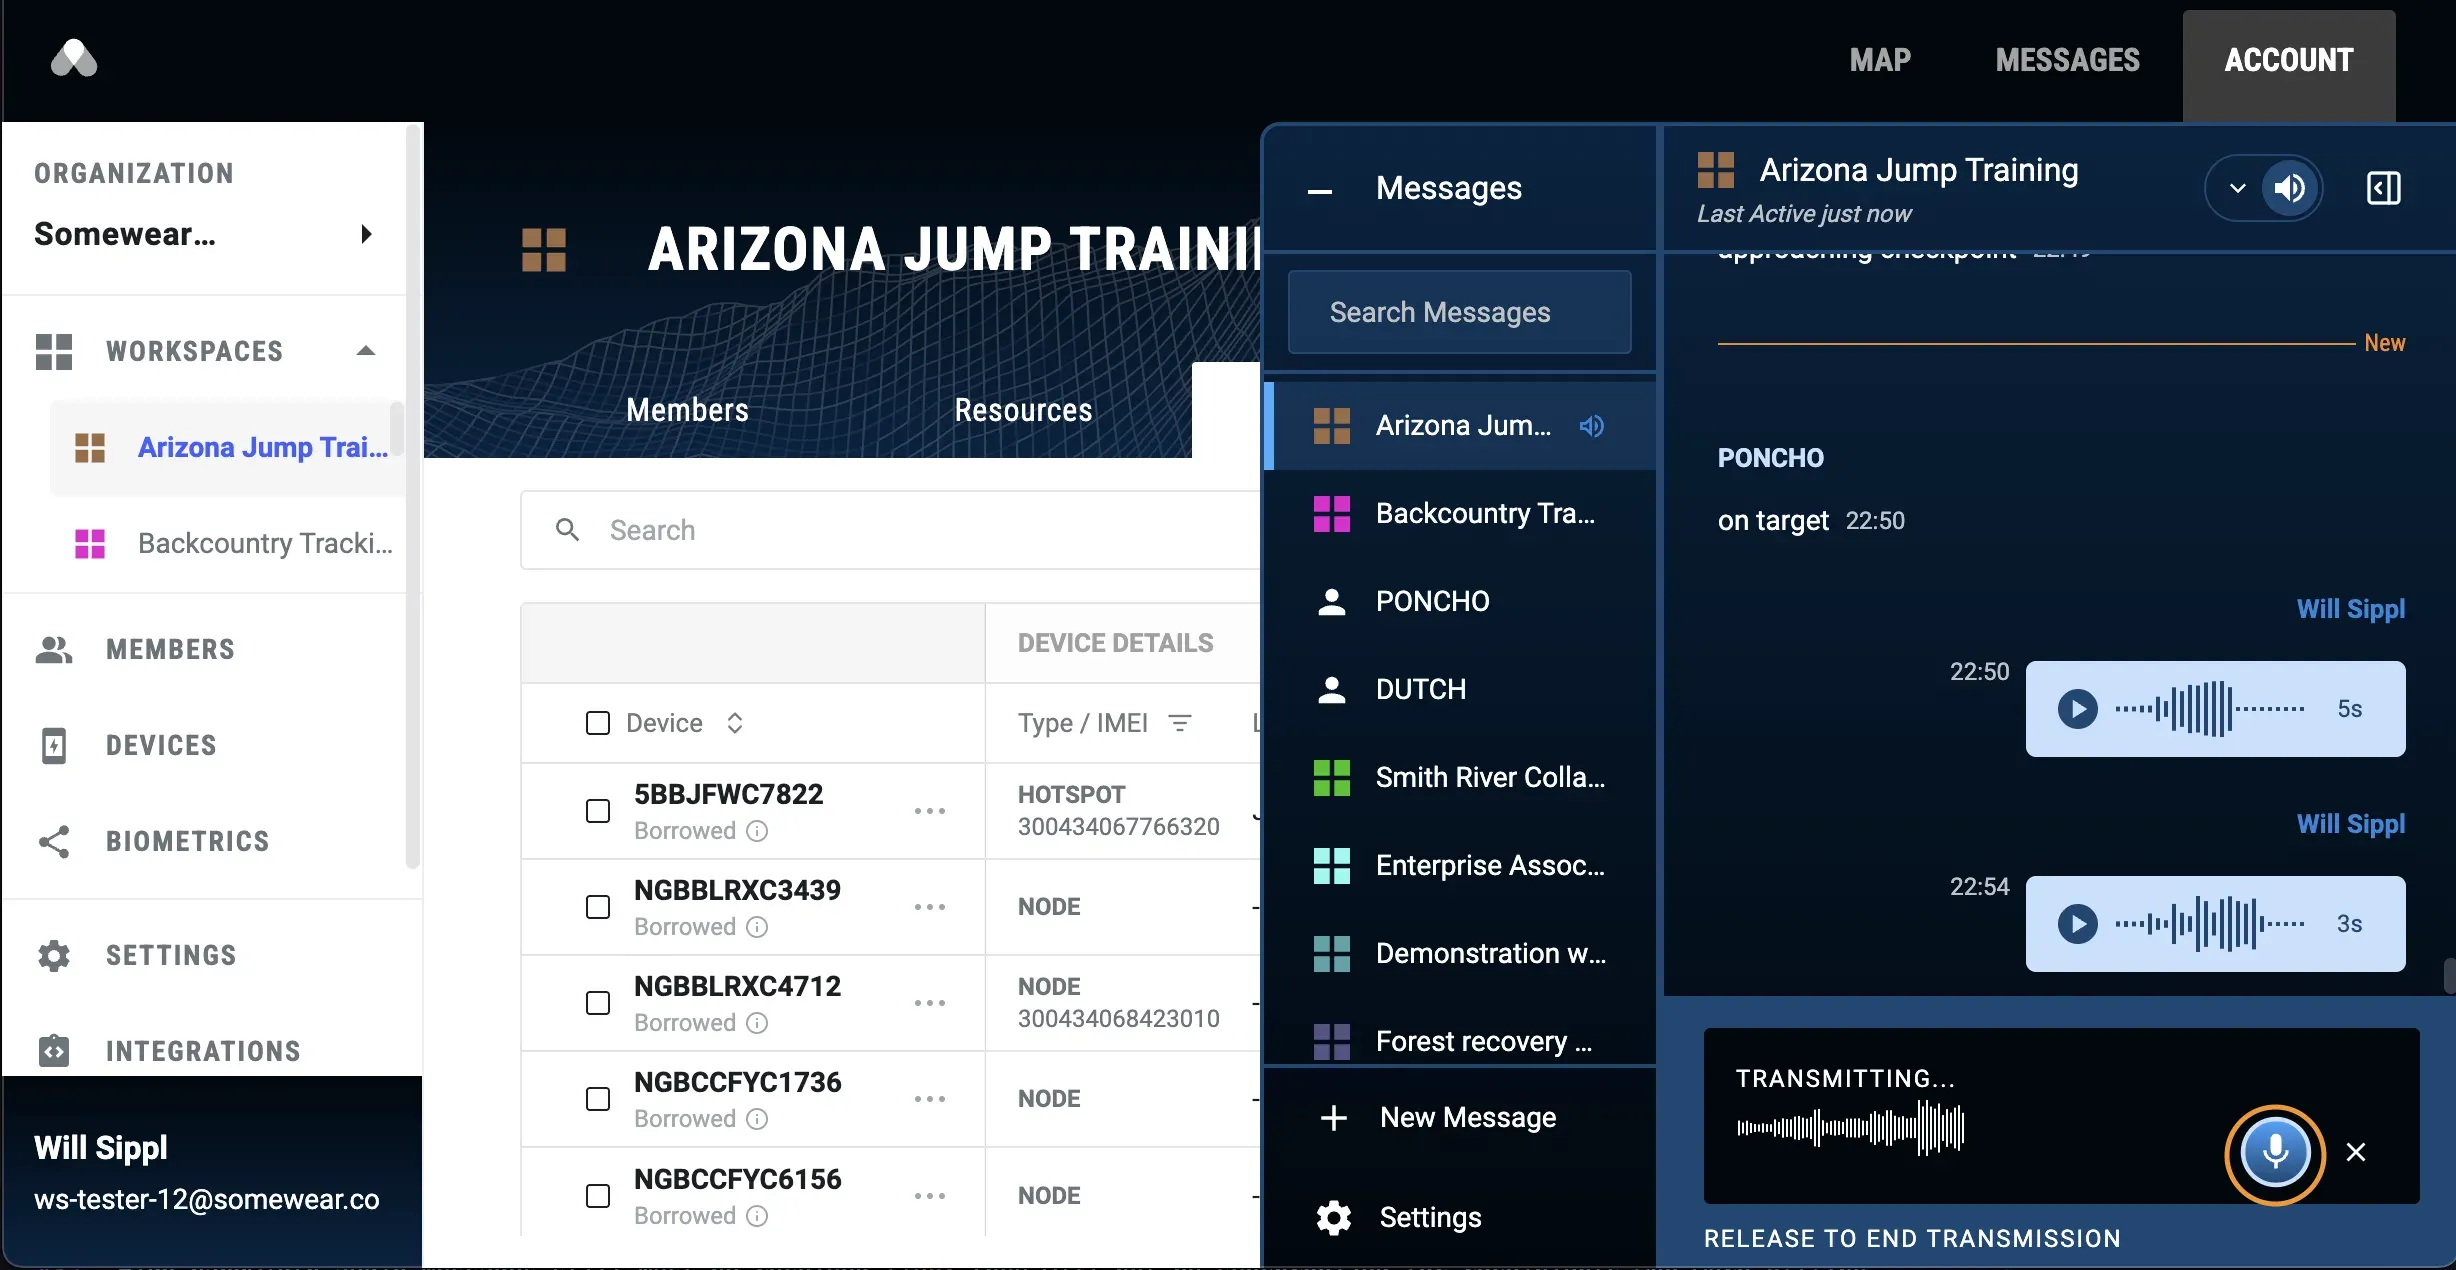This screenshot has height=1270, width=2456.
Task: Check the box for device 5BBJFWC7822
Action: 598,811
